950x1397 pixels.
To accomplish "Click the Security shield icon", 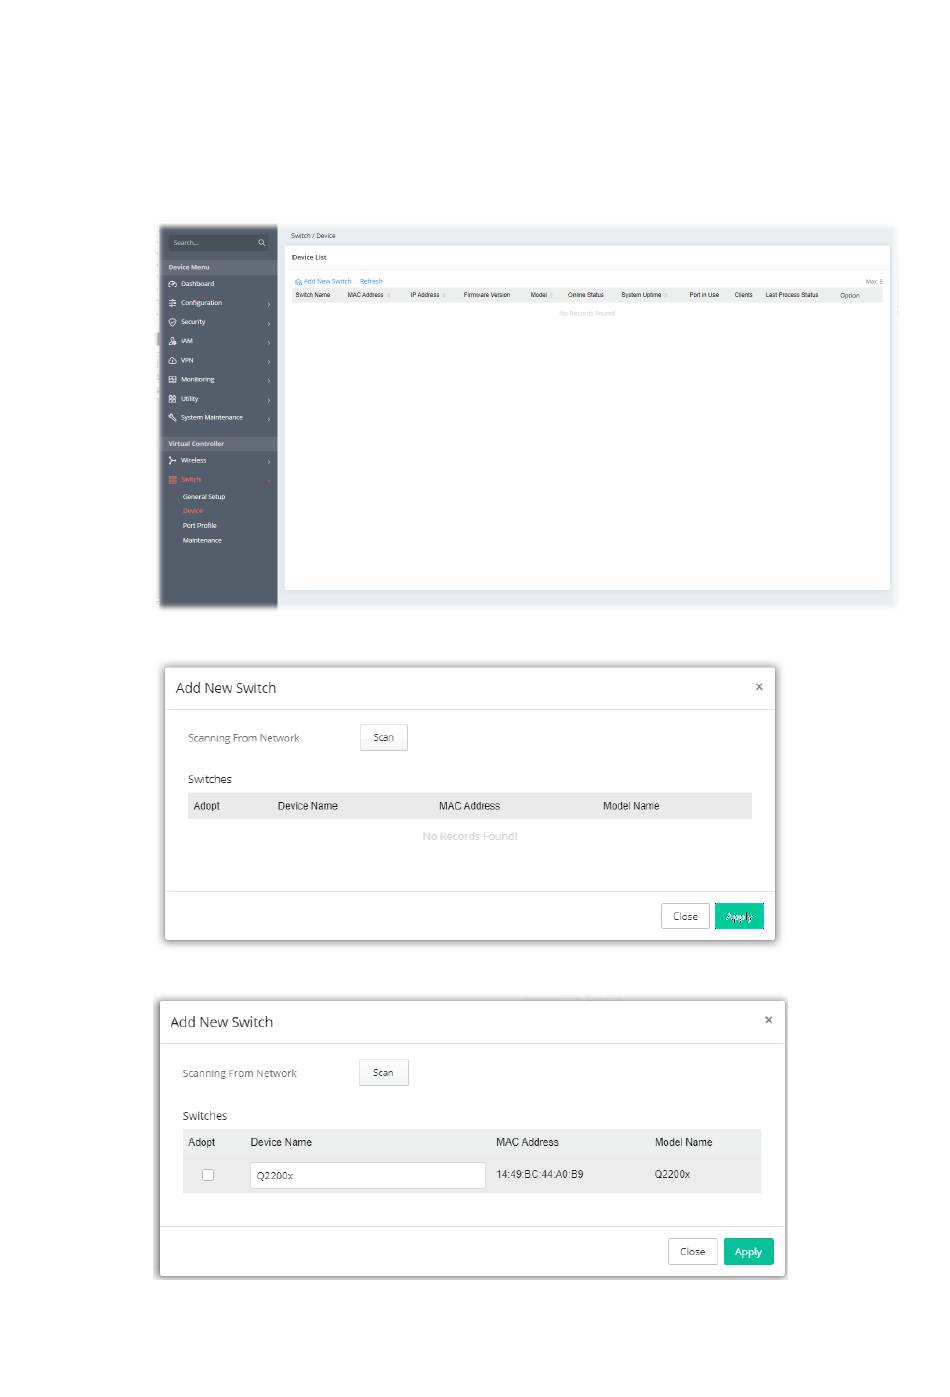I will click(x=173, y=322).
